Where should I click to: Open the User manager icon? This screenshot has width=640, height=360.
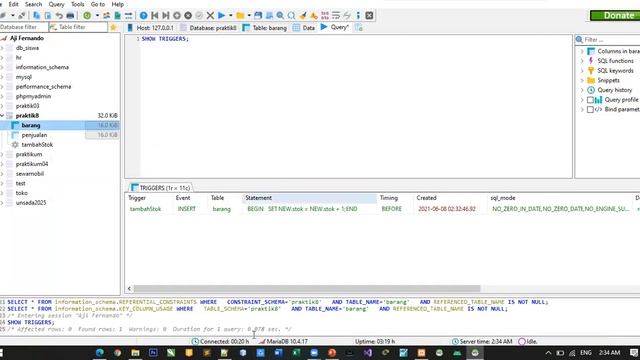point(107,16)
